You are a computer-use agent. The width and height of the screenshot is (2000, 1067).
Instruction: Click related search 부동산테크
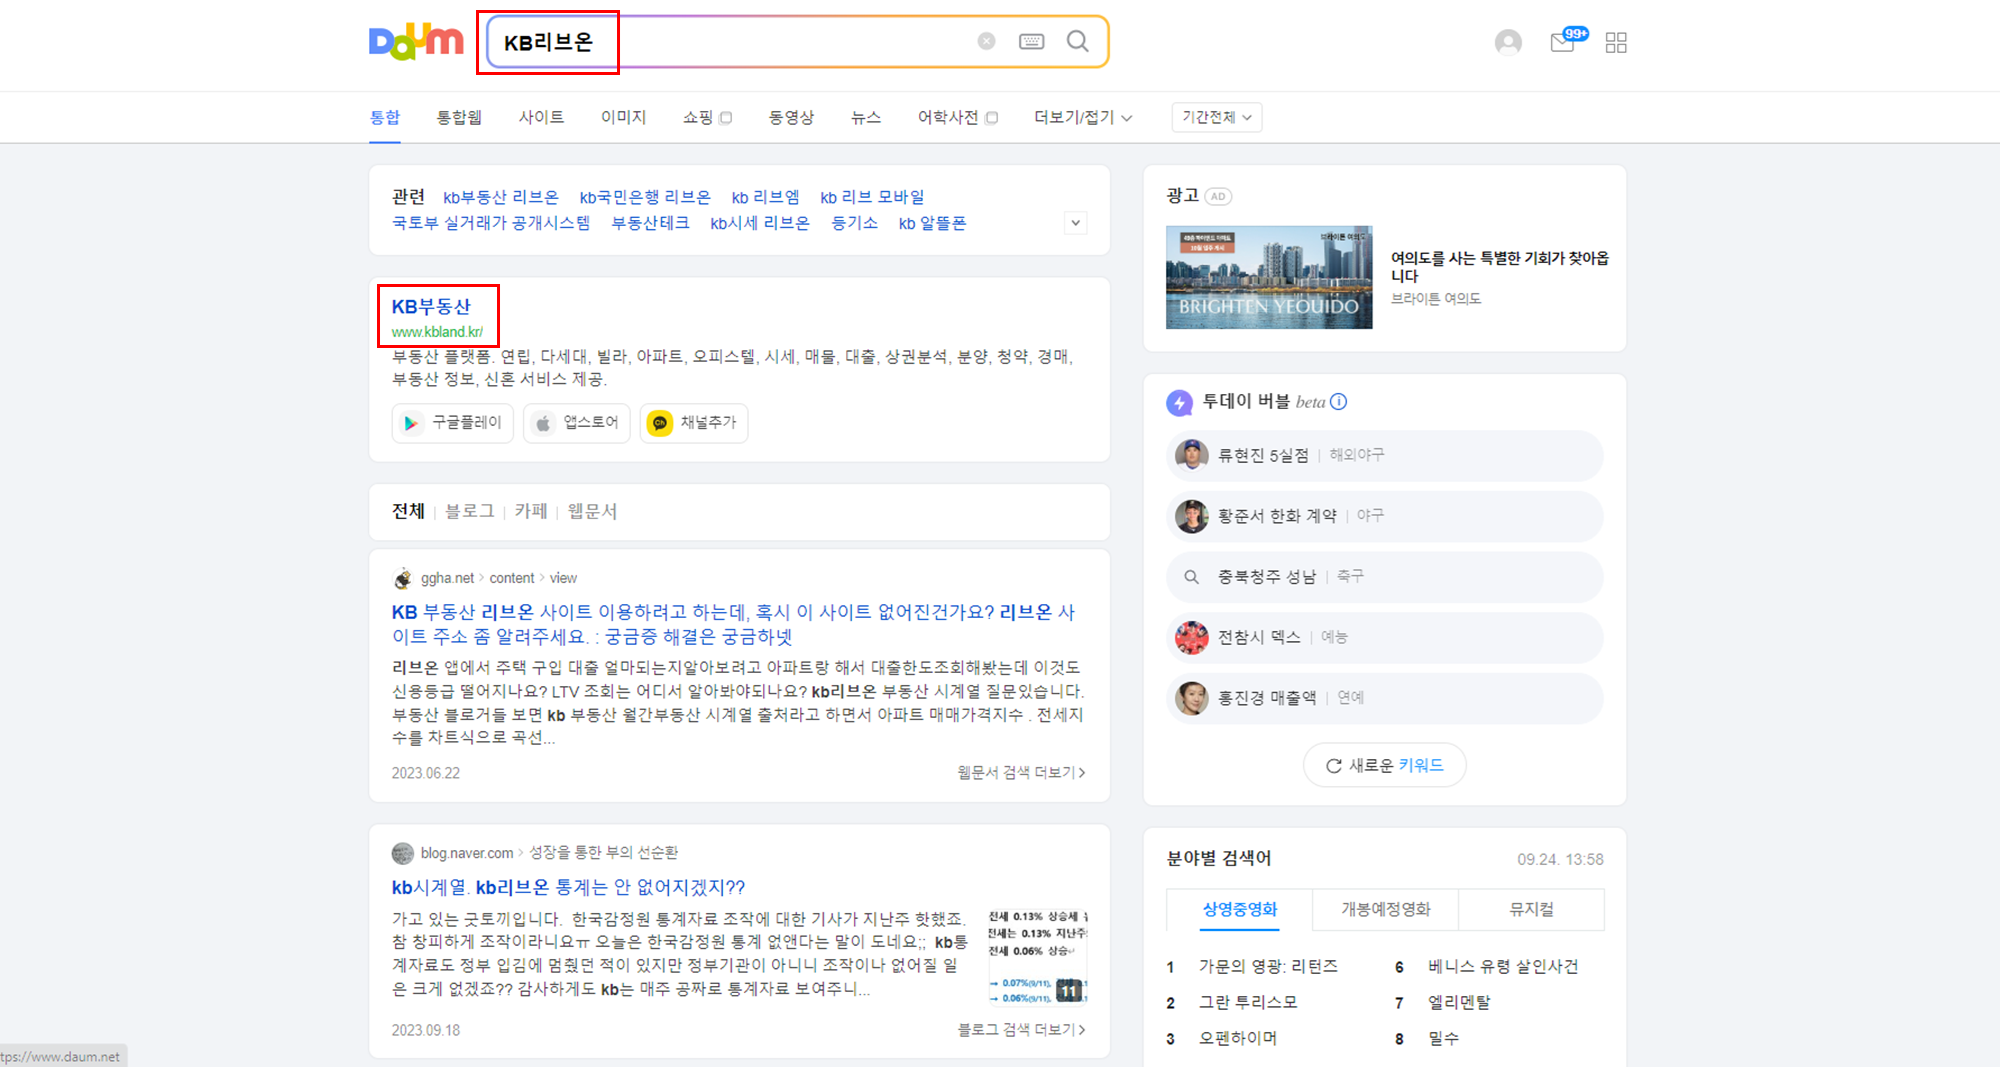point(650,223)
